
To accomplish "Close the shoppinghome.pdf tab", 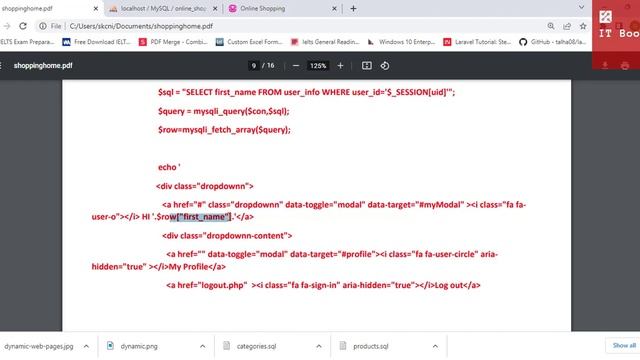I will click(x=96, y=8).
